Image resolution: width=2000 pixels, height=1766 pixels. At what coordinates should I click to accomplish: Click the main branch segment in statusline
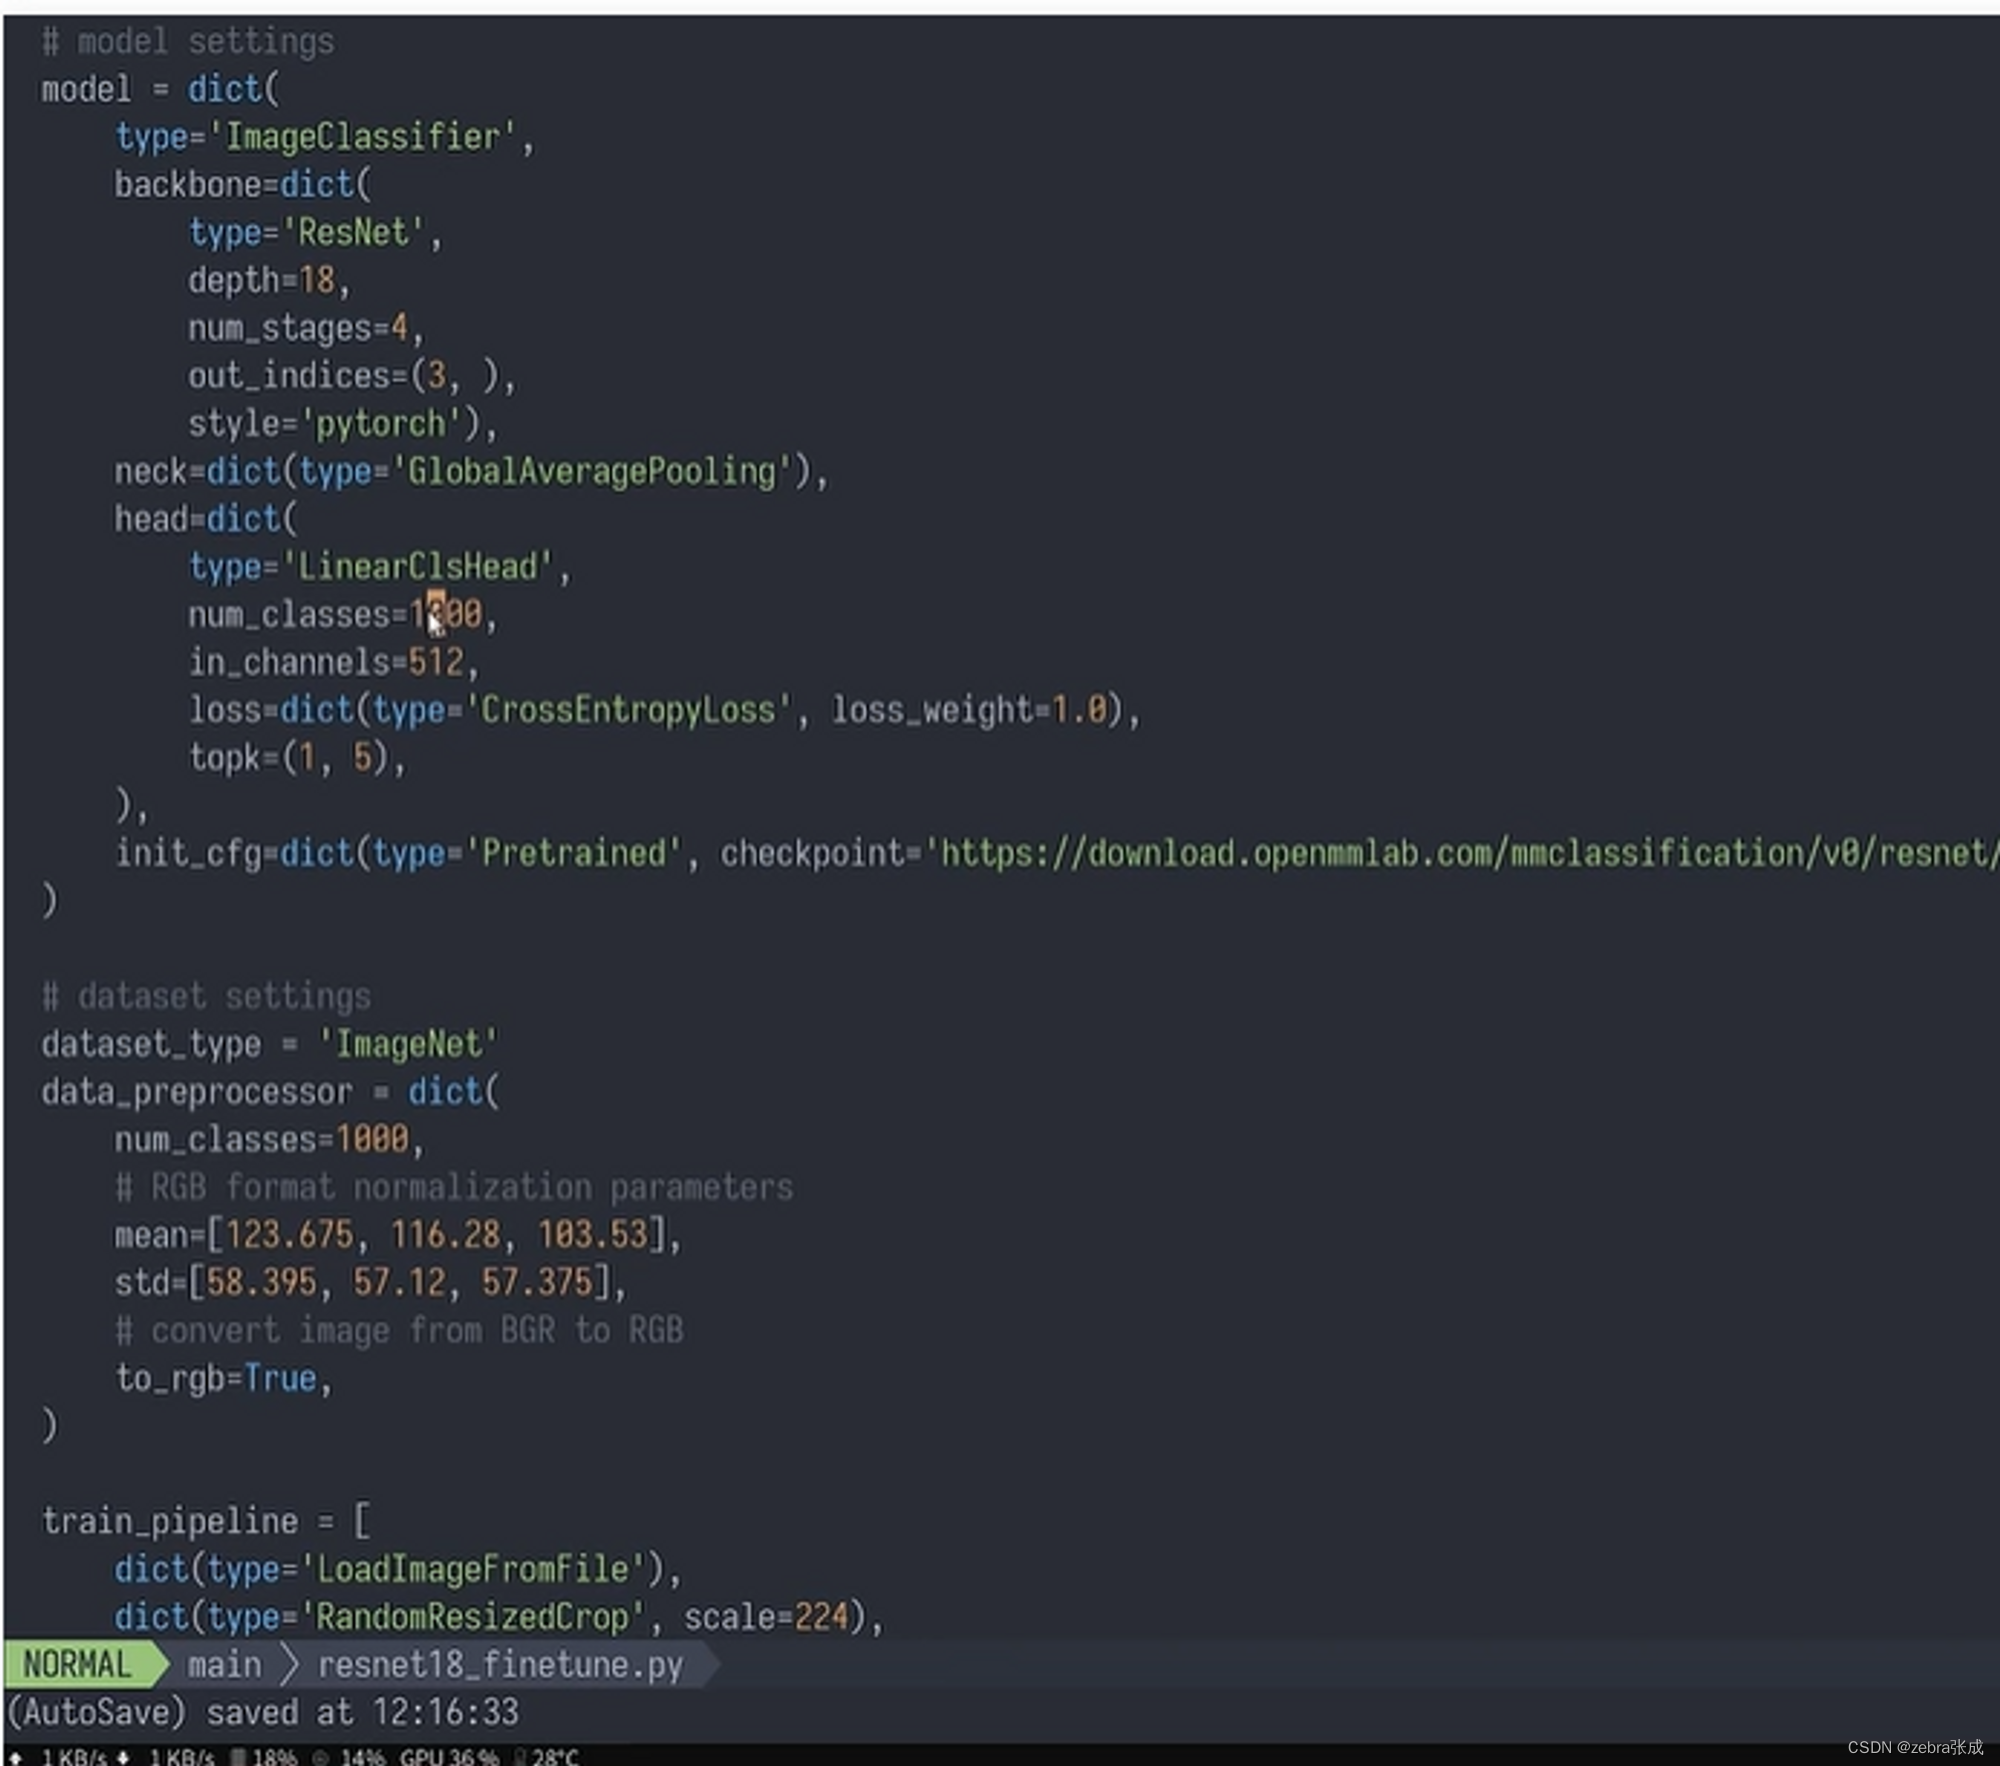click(224, 1665)
